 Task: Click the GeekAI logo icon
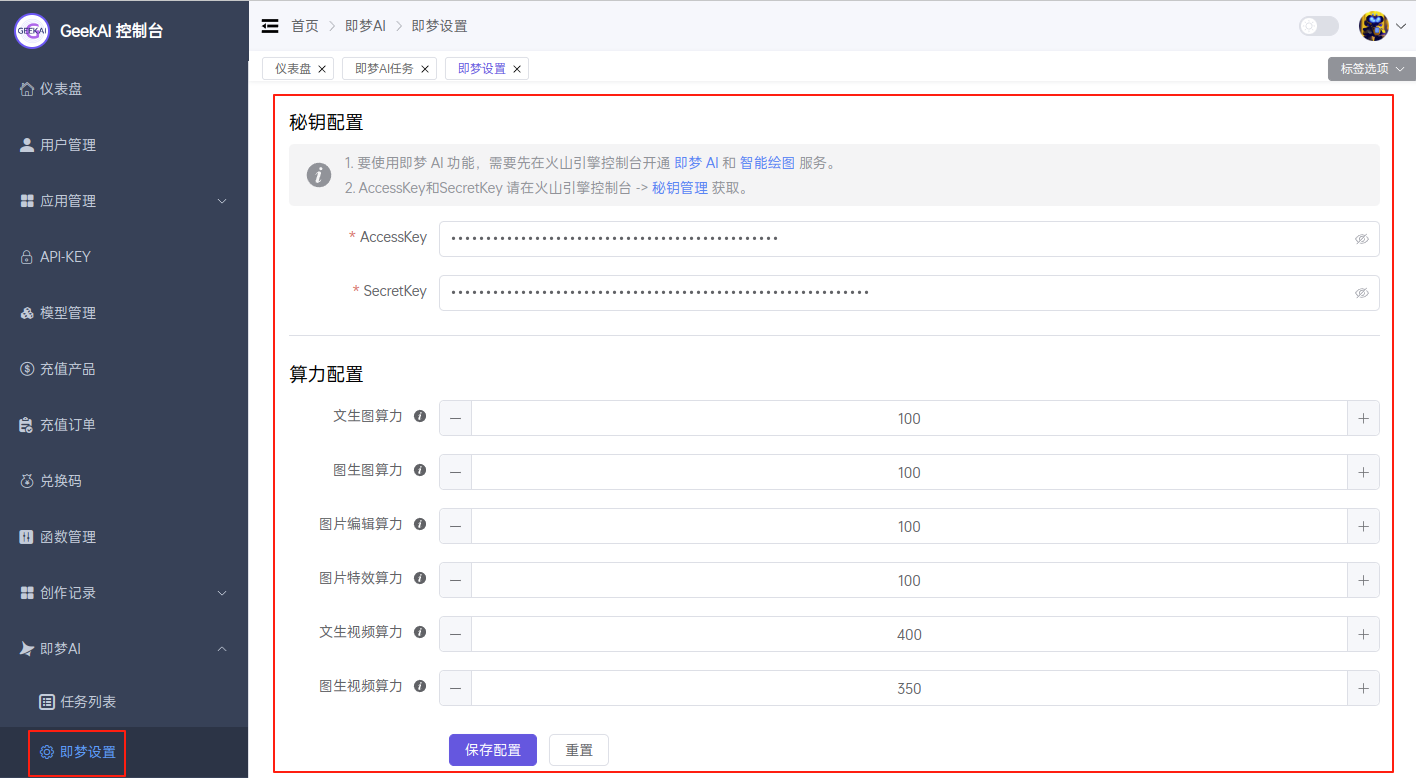pyautogui.click(x=32, y=31)
